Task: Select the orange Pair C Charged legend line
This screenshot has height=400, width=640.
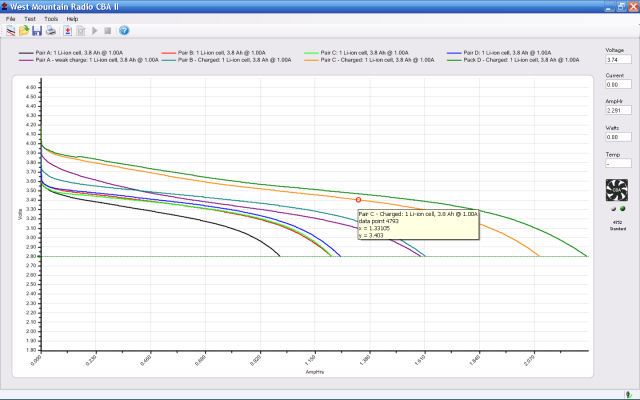Action: [x=311, y=60]
